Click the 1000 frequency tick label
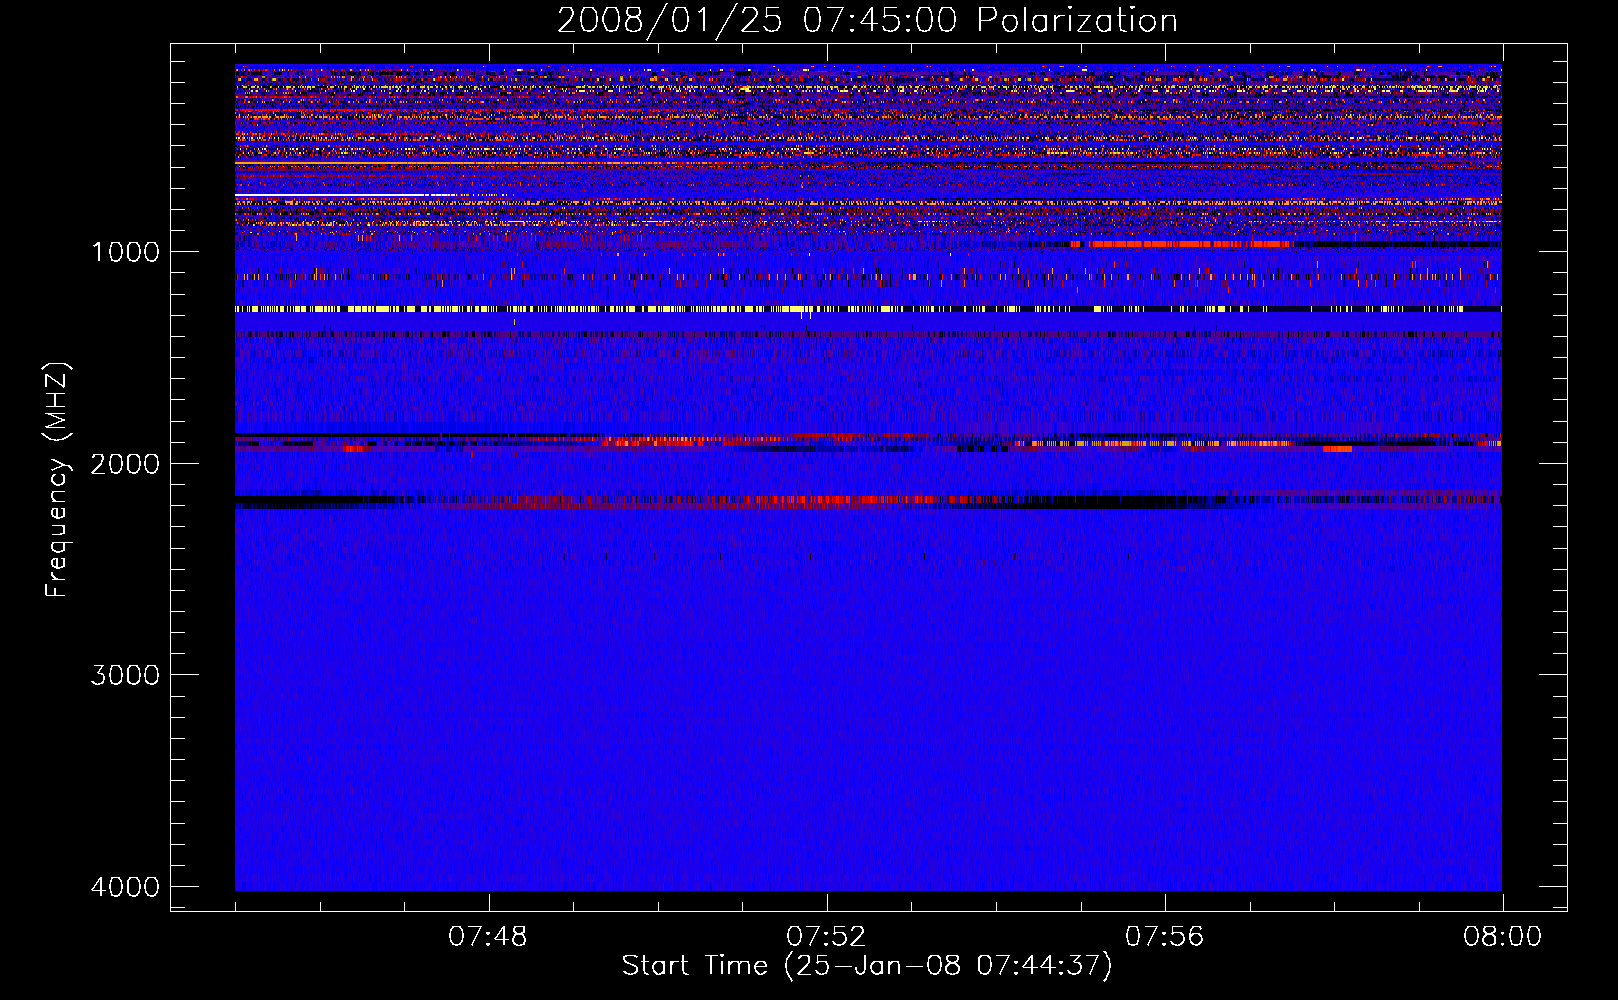Image resolution: width=1618 pixels, height=1000 pixels. coord(125,252)
